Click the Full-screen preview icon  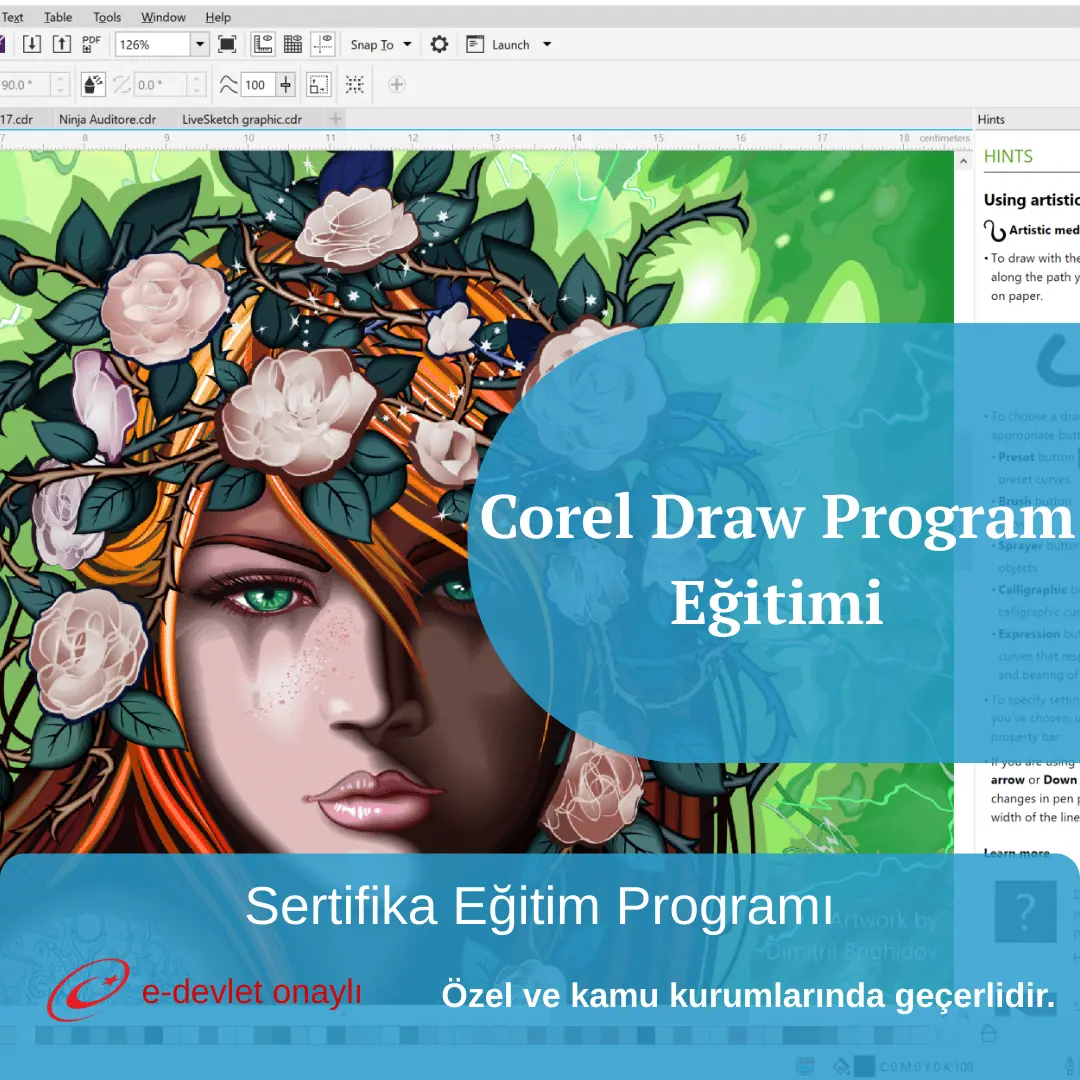pyautogui.click(x=227, y=45)
